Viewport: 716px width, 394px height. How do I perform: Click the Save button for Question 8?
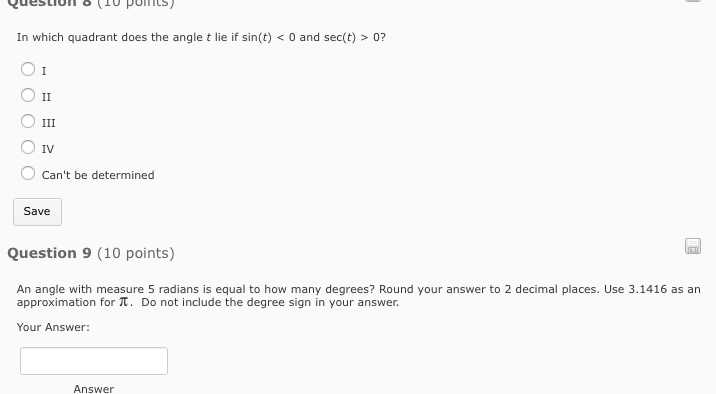pos(37,212)
